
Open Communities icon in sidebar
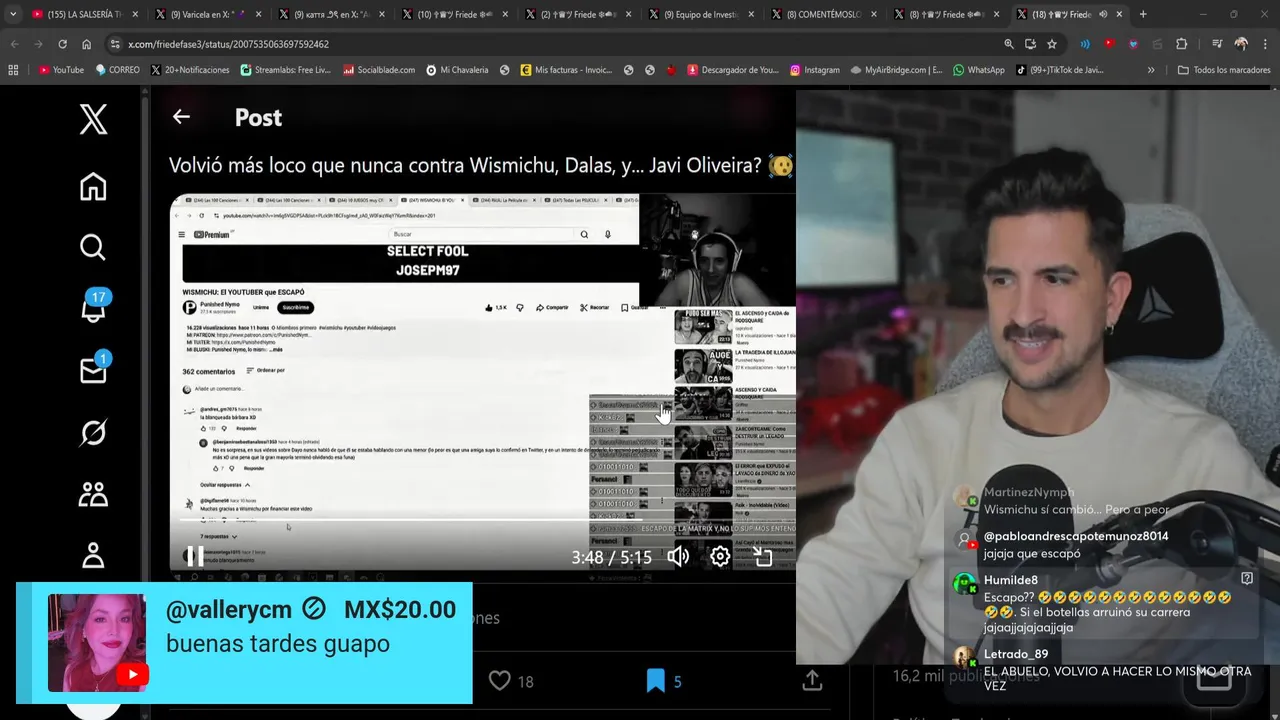point(93,494)
